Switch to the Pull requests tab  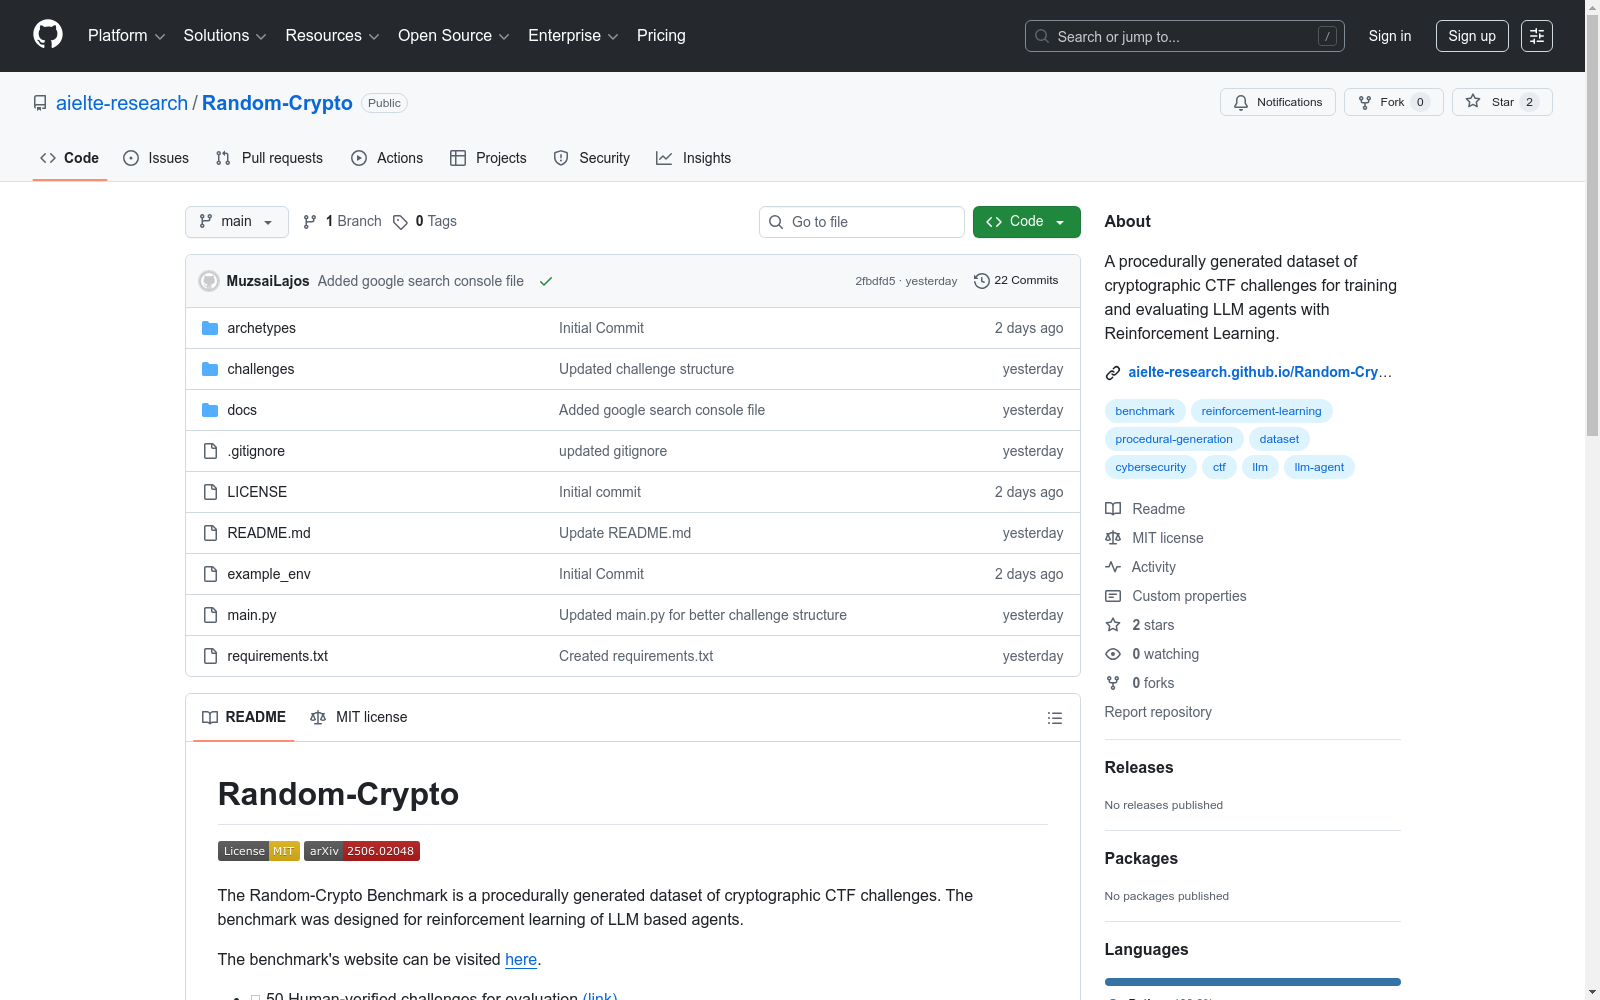coord(269,158)
